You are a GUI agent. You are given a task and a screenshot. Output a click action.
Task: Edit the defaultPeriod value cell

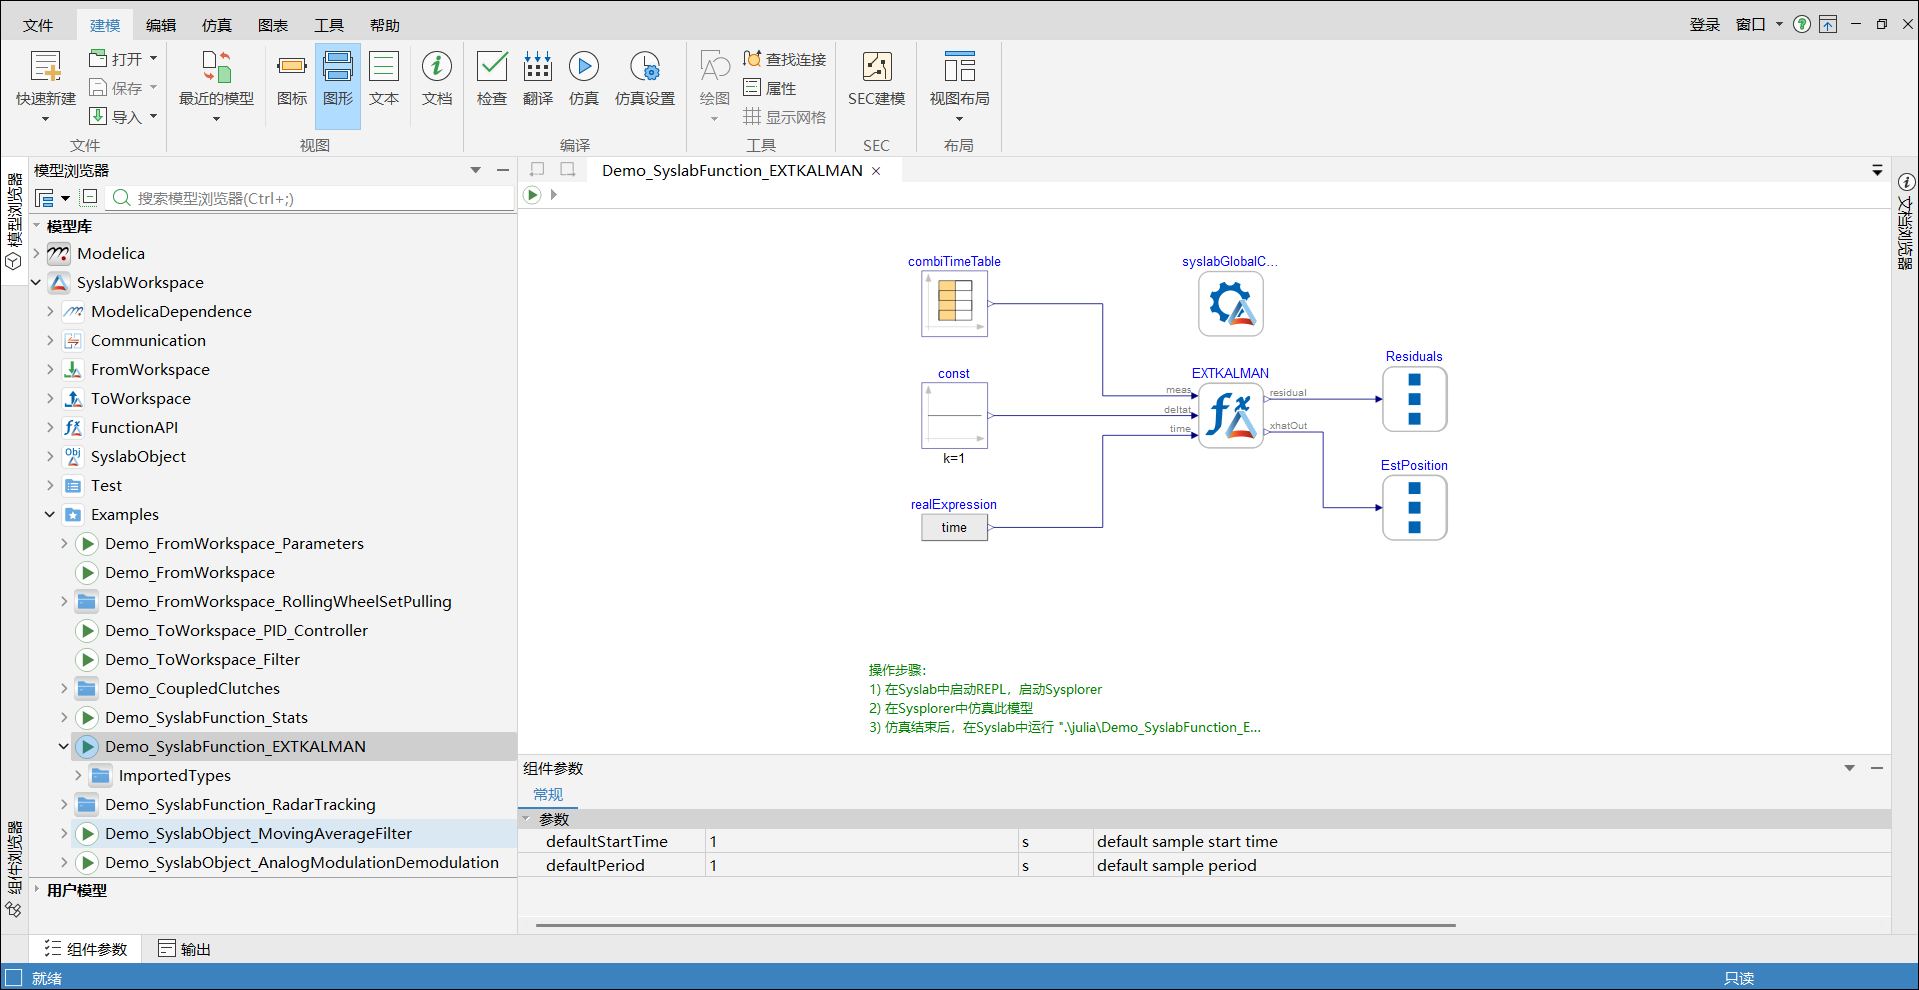click(861, 866)
